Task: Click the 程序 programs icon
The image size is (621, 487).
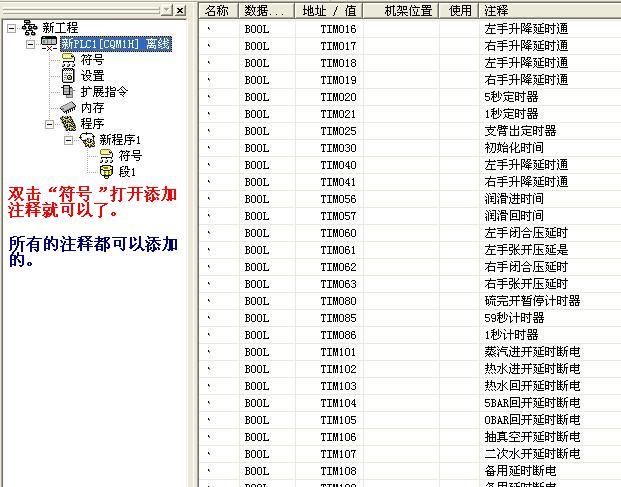Action: click(x=68, y=124)
